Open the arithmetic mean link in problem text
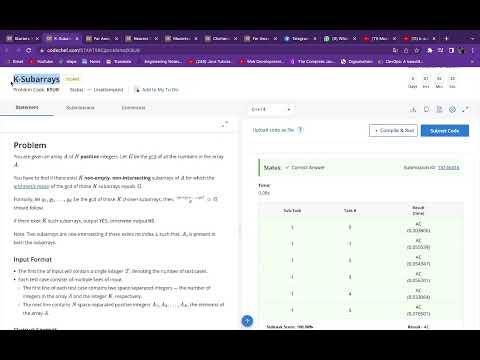The width and height of the screenshot is (480, 360). [x=31, y=186]
